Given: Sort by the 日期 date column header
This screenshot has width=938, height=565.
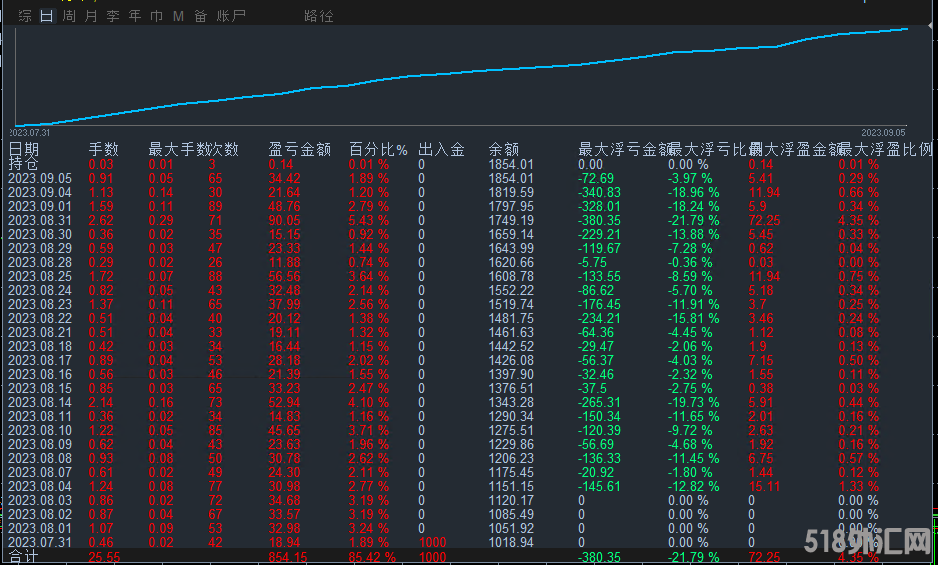Looking at the screenshot, I should tap(24, 150).
